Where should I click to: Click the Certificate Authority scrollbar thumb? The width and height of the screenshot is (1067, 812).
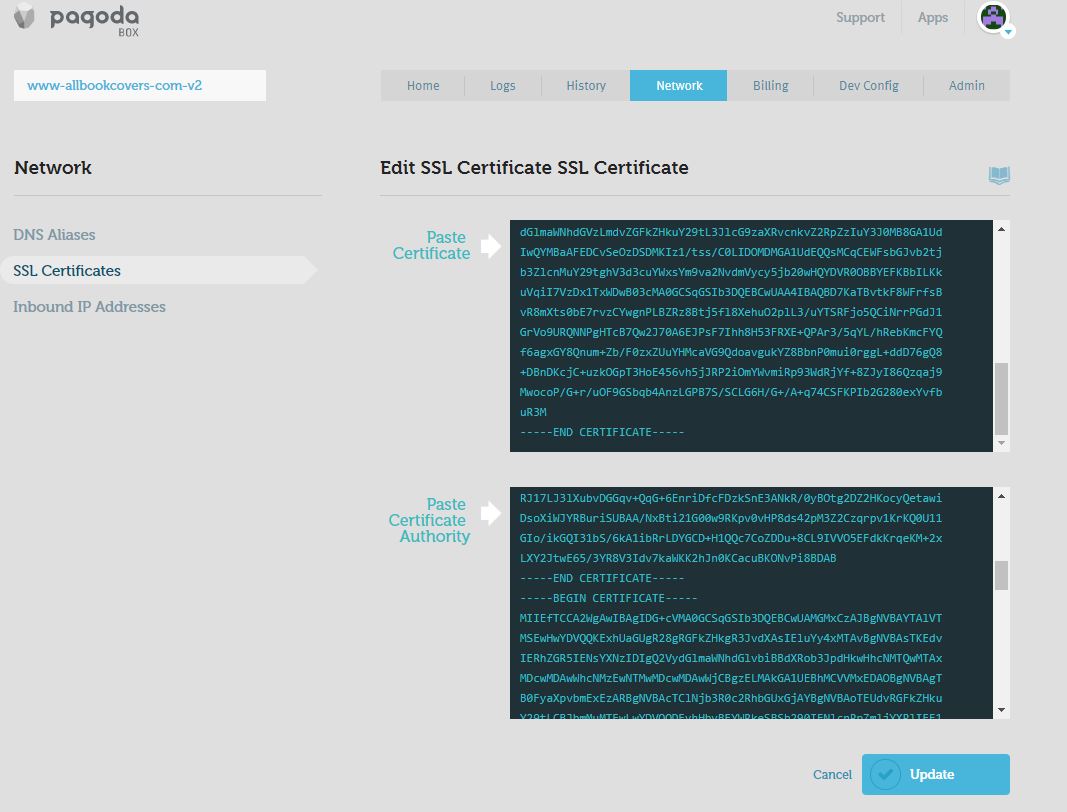coord(1001,575)
